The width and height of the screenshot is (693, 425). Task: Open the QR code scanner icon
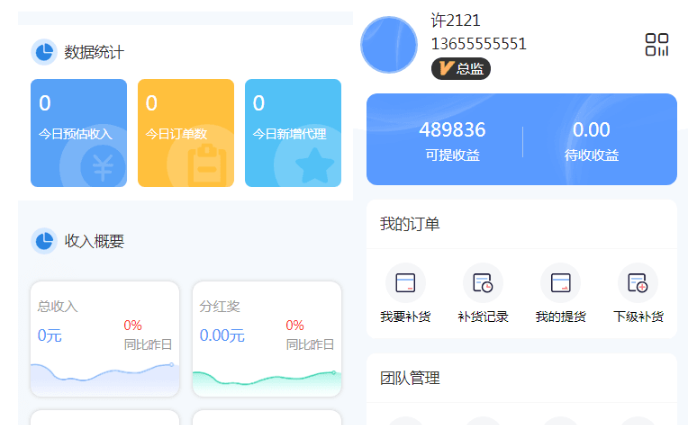[x=656, y=45]
